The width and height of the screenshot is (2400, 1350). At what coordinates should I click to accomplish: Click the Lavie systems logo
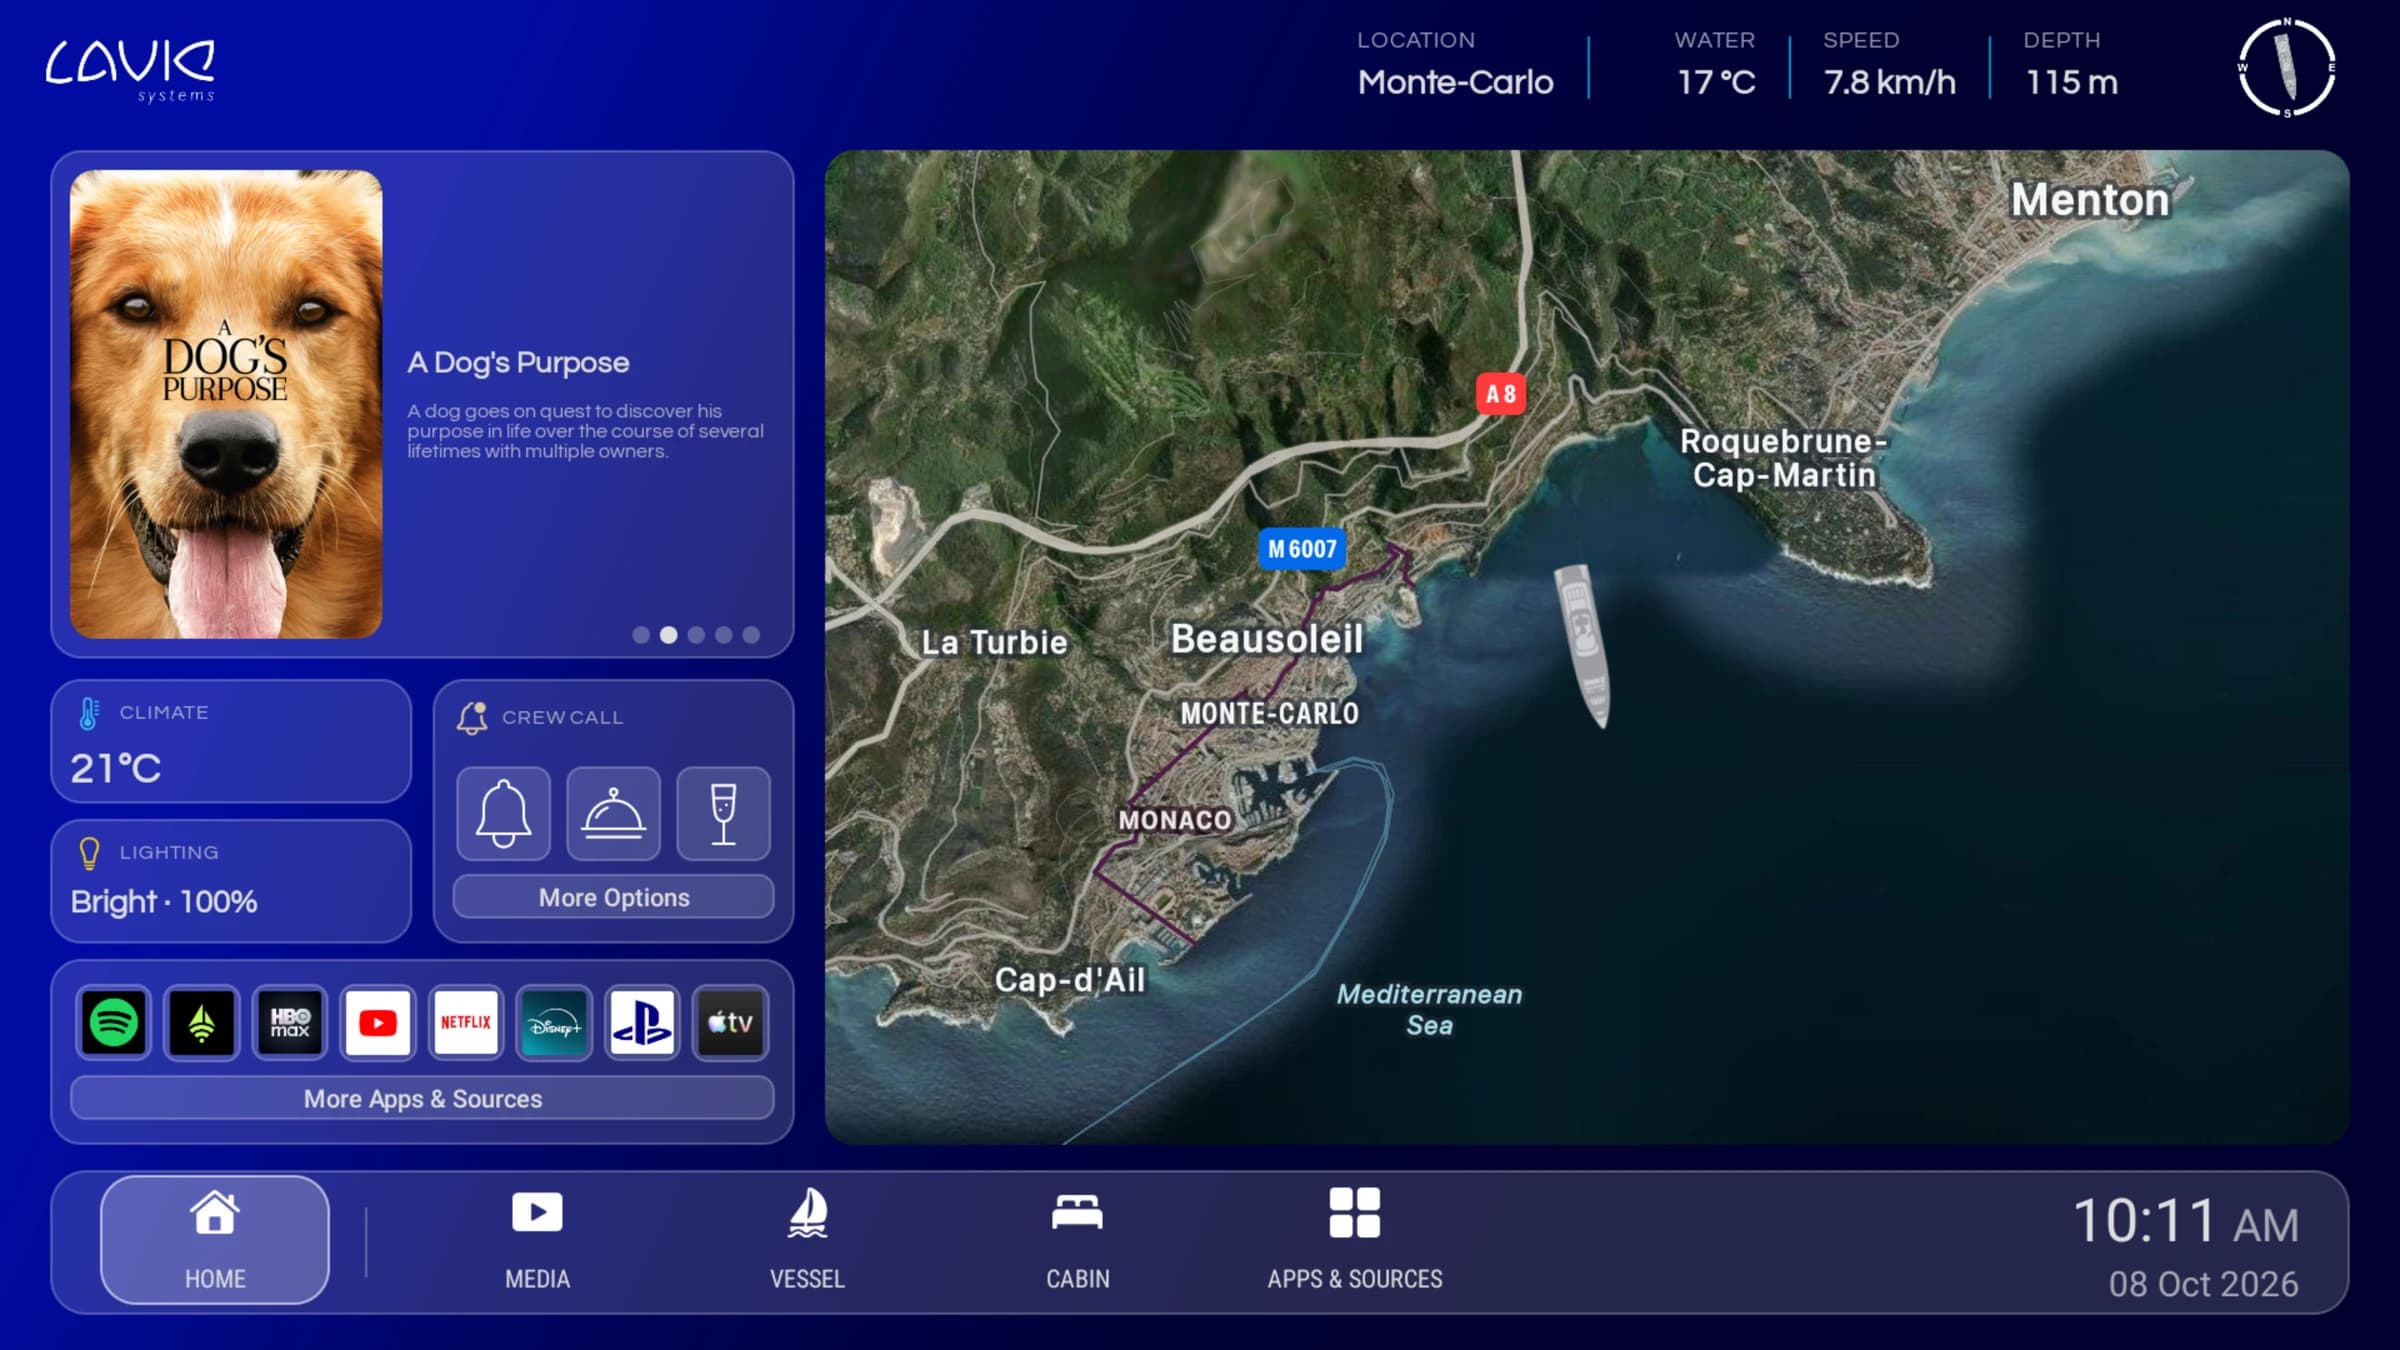coord(130,70)
